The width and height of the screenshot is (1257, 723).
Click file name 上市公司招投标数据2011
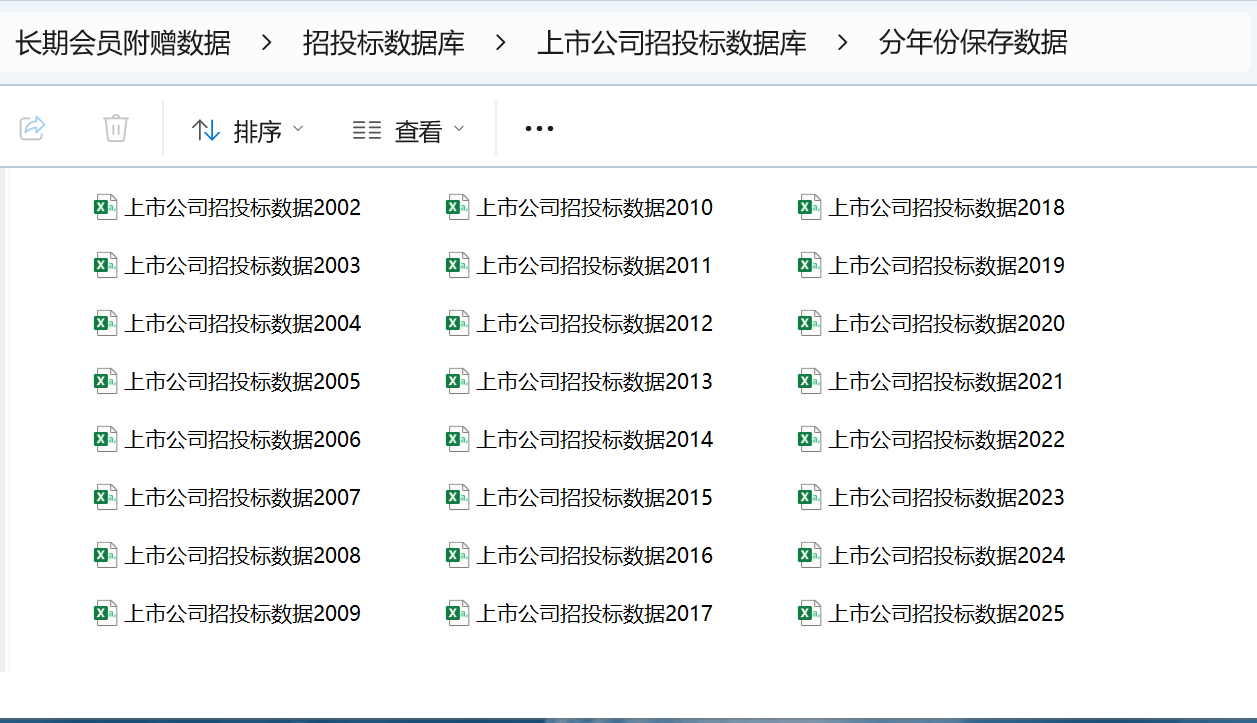[595, 265]
